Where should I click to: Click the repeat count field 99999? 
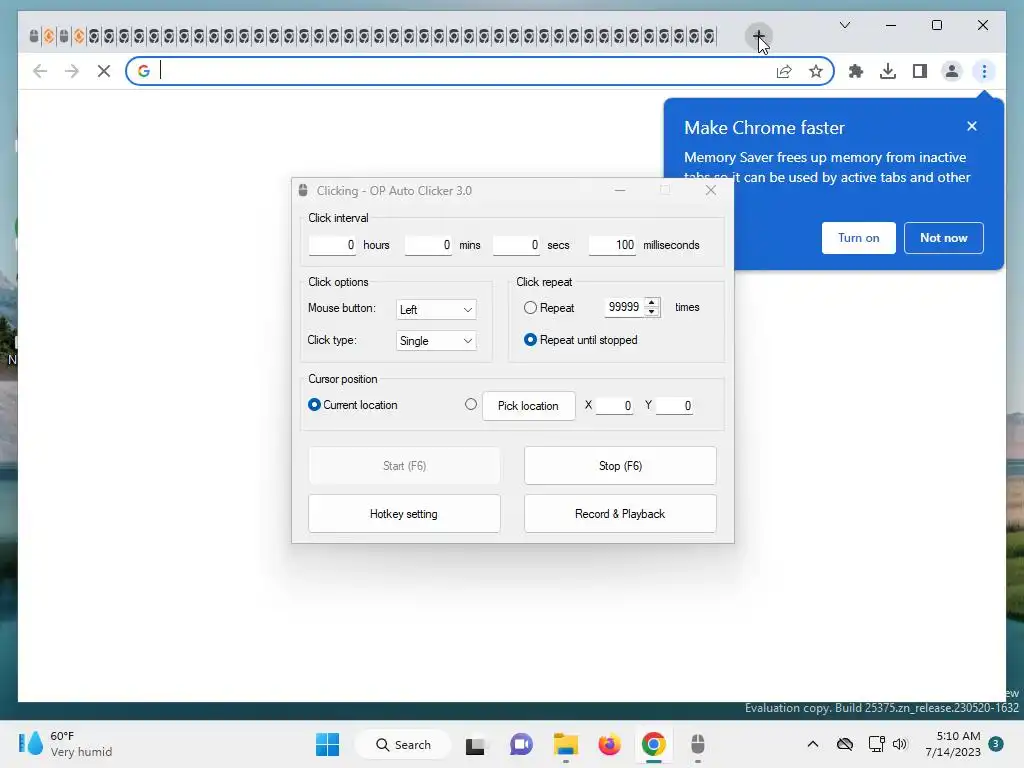(x=624, y=307)
